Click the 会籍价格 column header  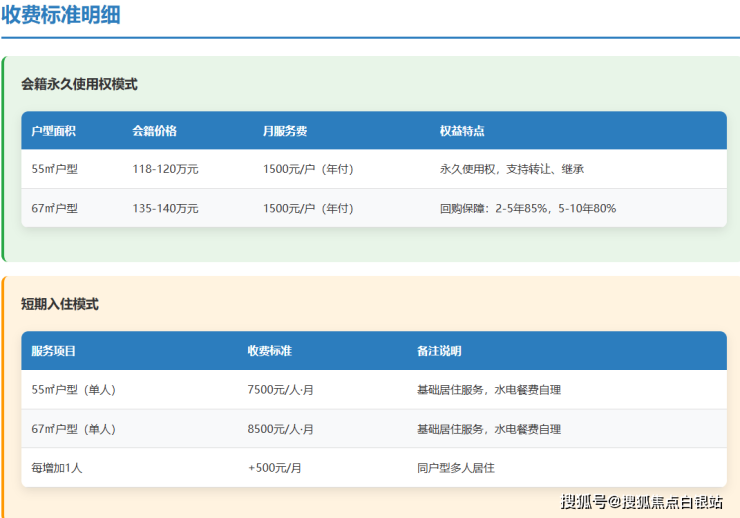pos(154,131)
